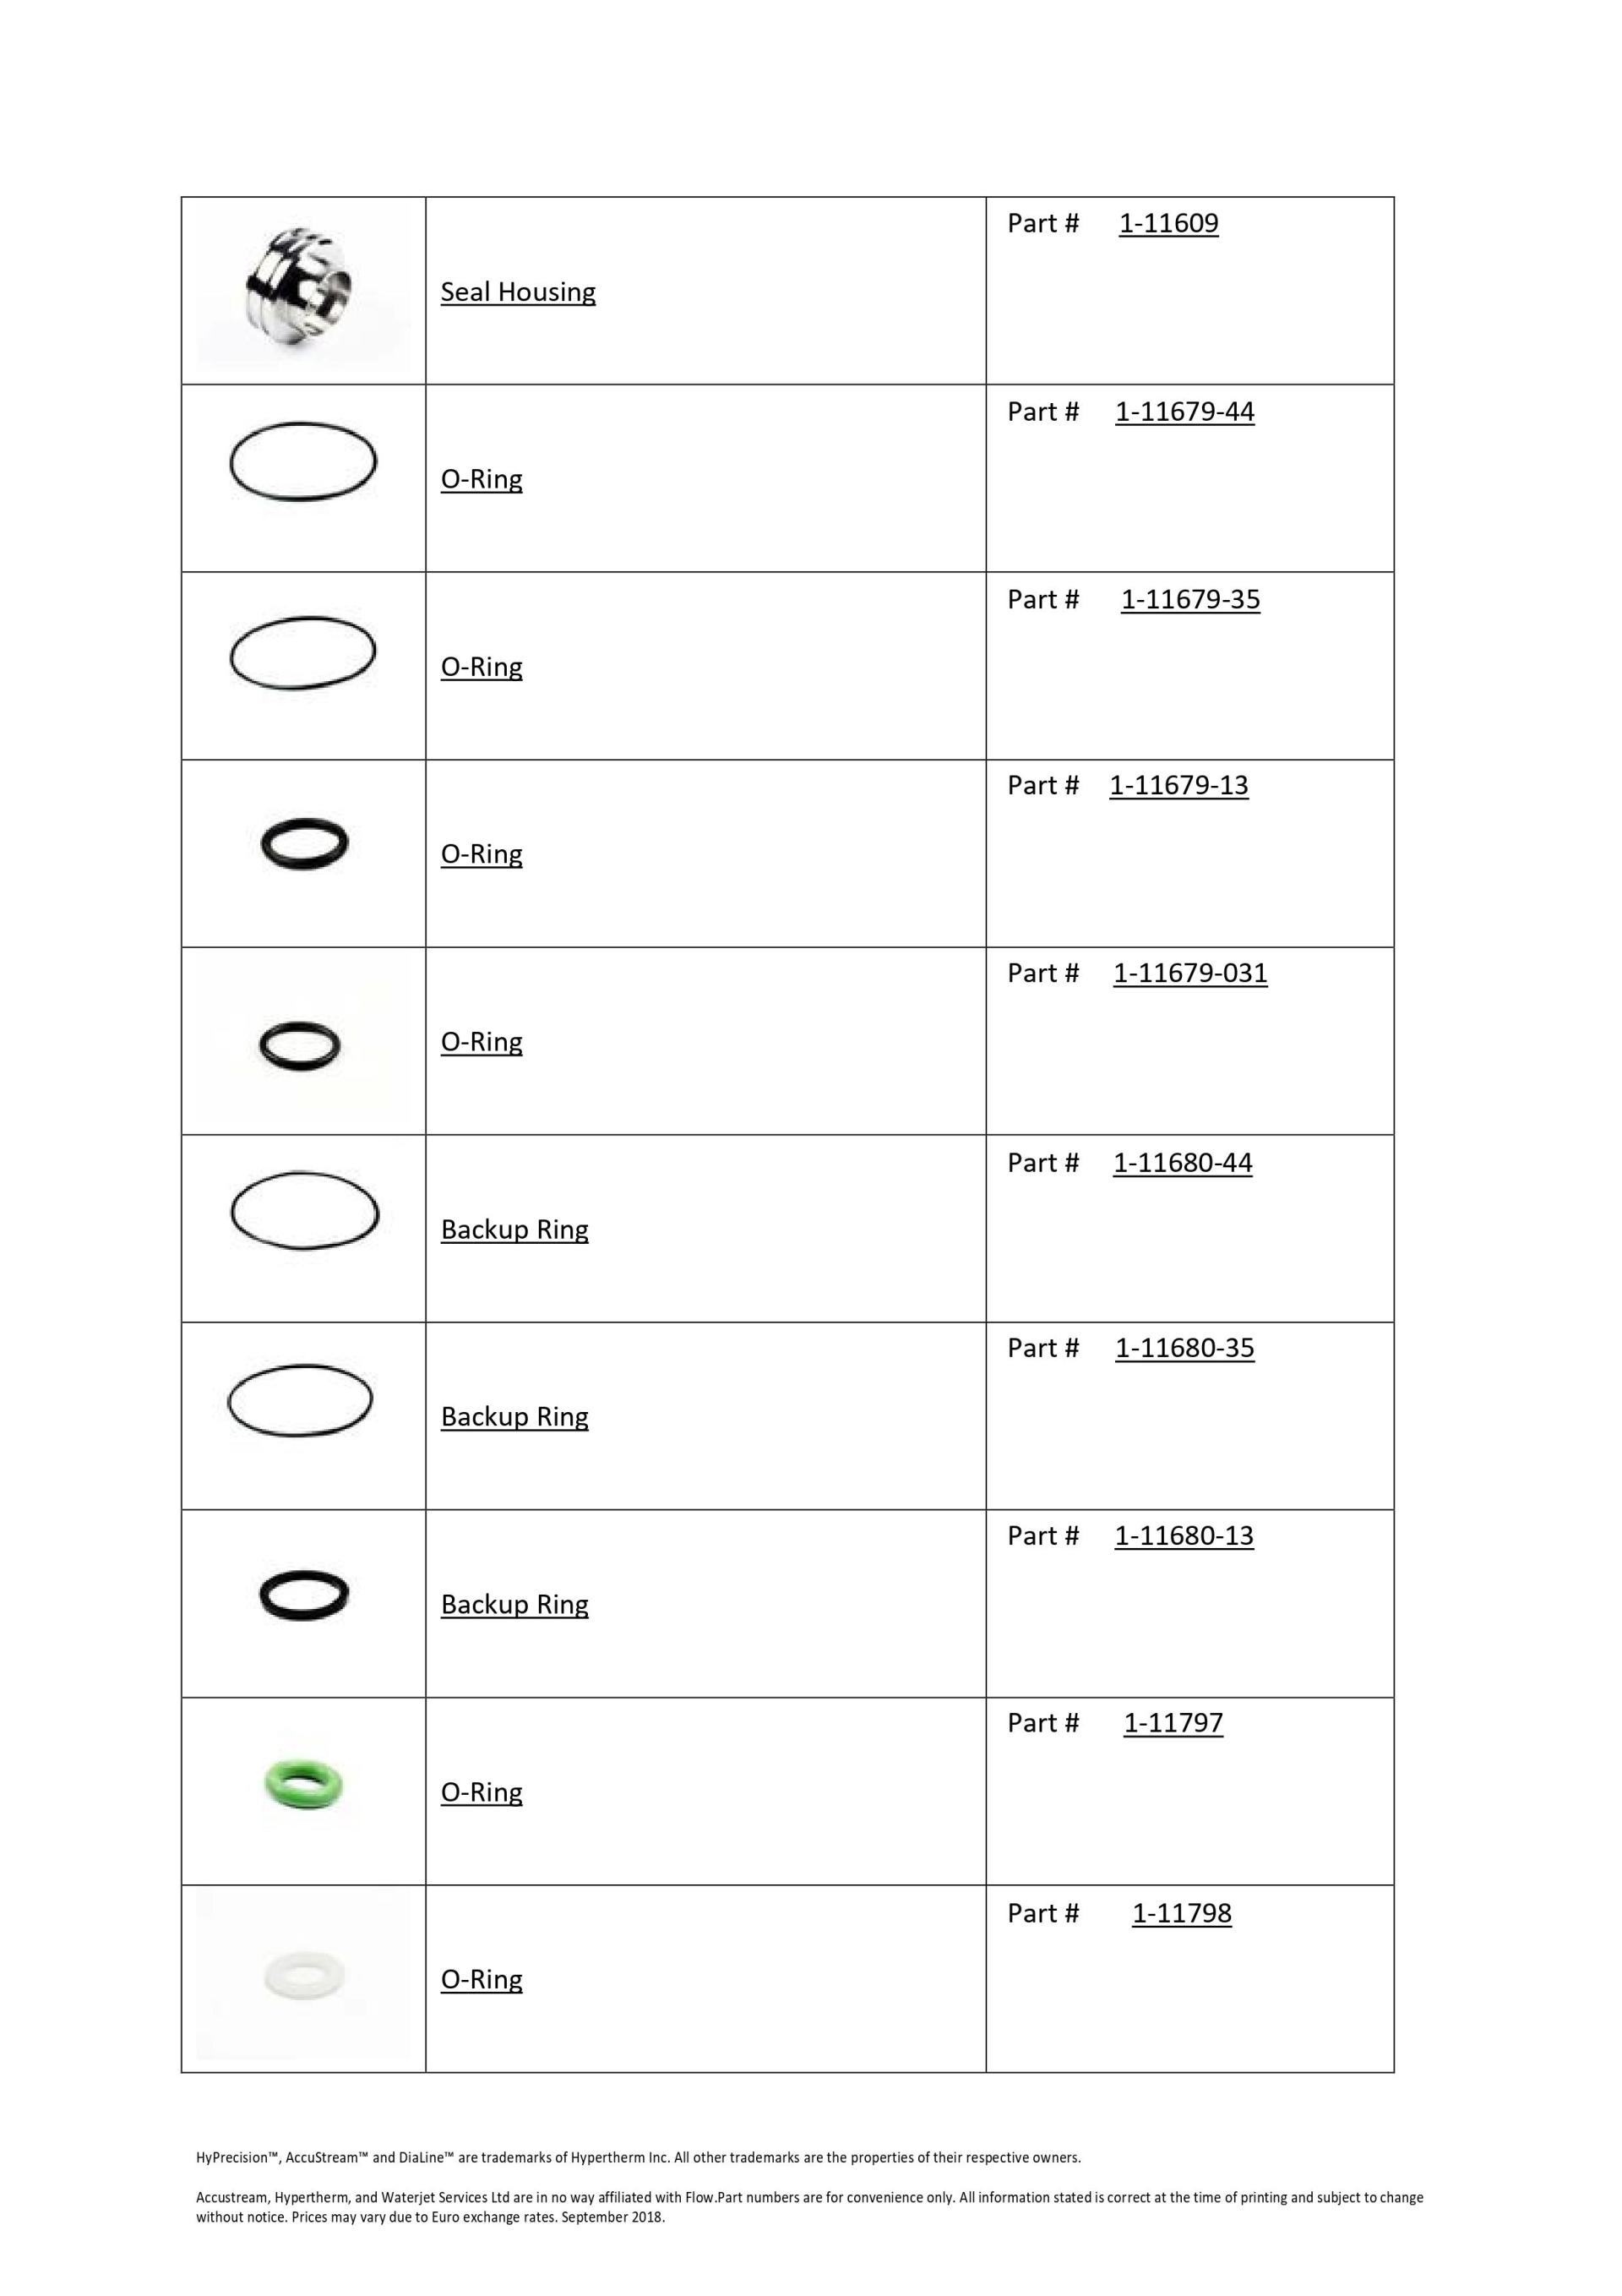The width and height of the screenshot is (1622, 2296).
Task: Open part number 1-11680-13 link
Action: click(1184, 1535)
